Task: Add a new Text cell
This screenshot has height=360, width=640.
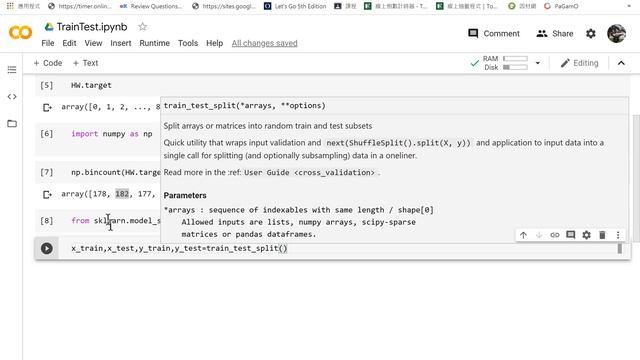Action: tap(85, 63)
